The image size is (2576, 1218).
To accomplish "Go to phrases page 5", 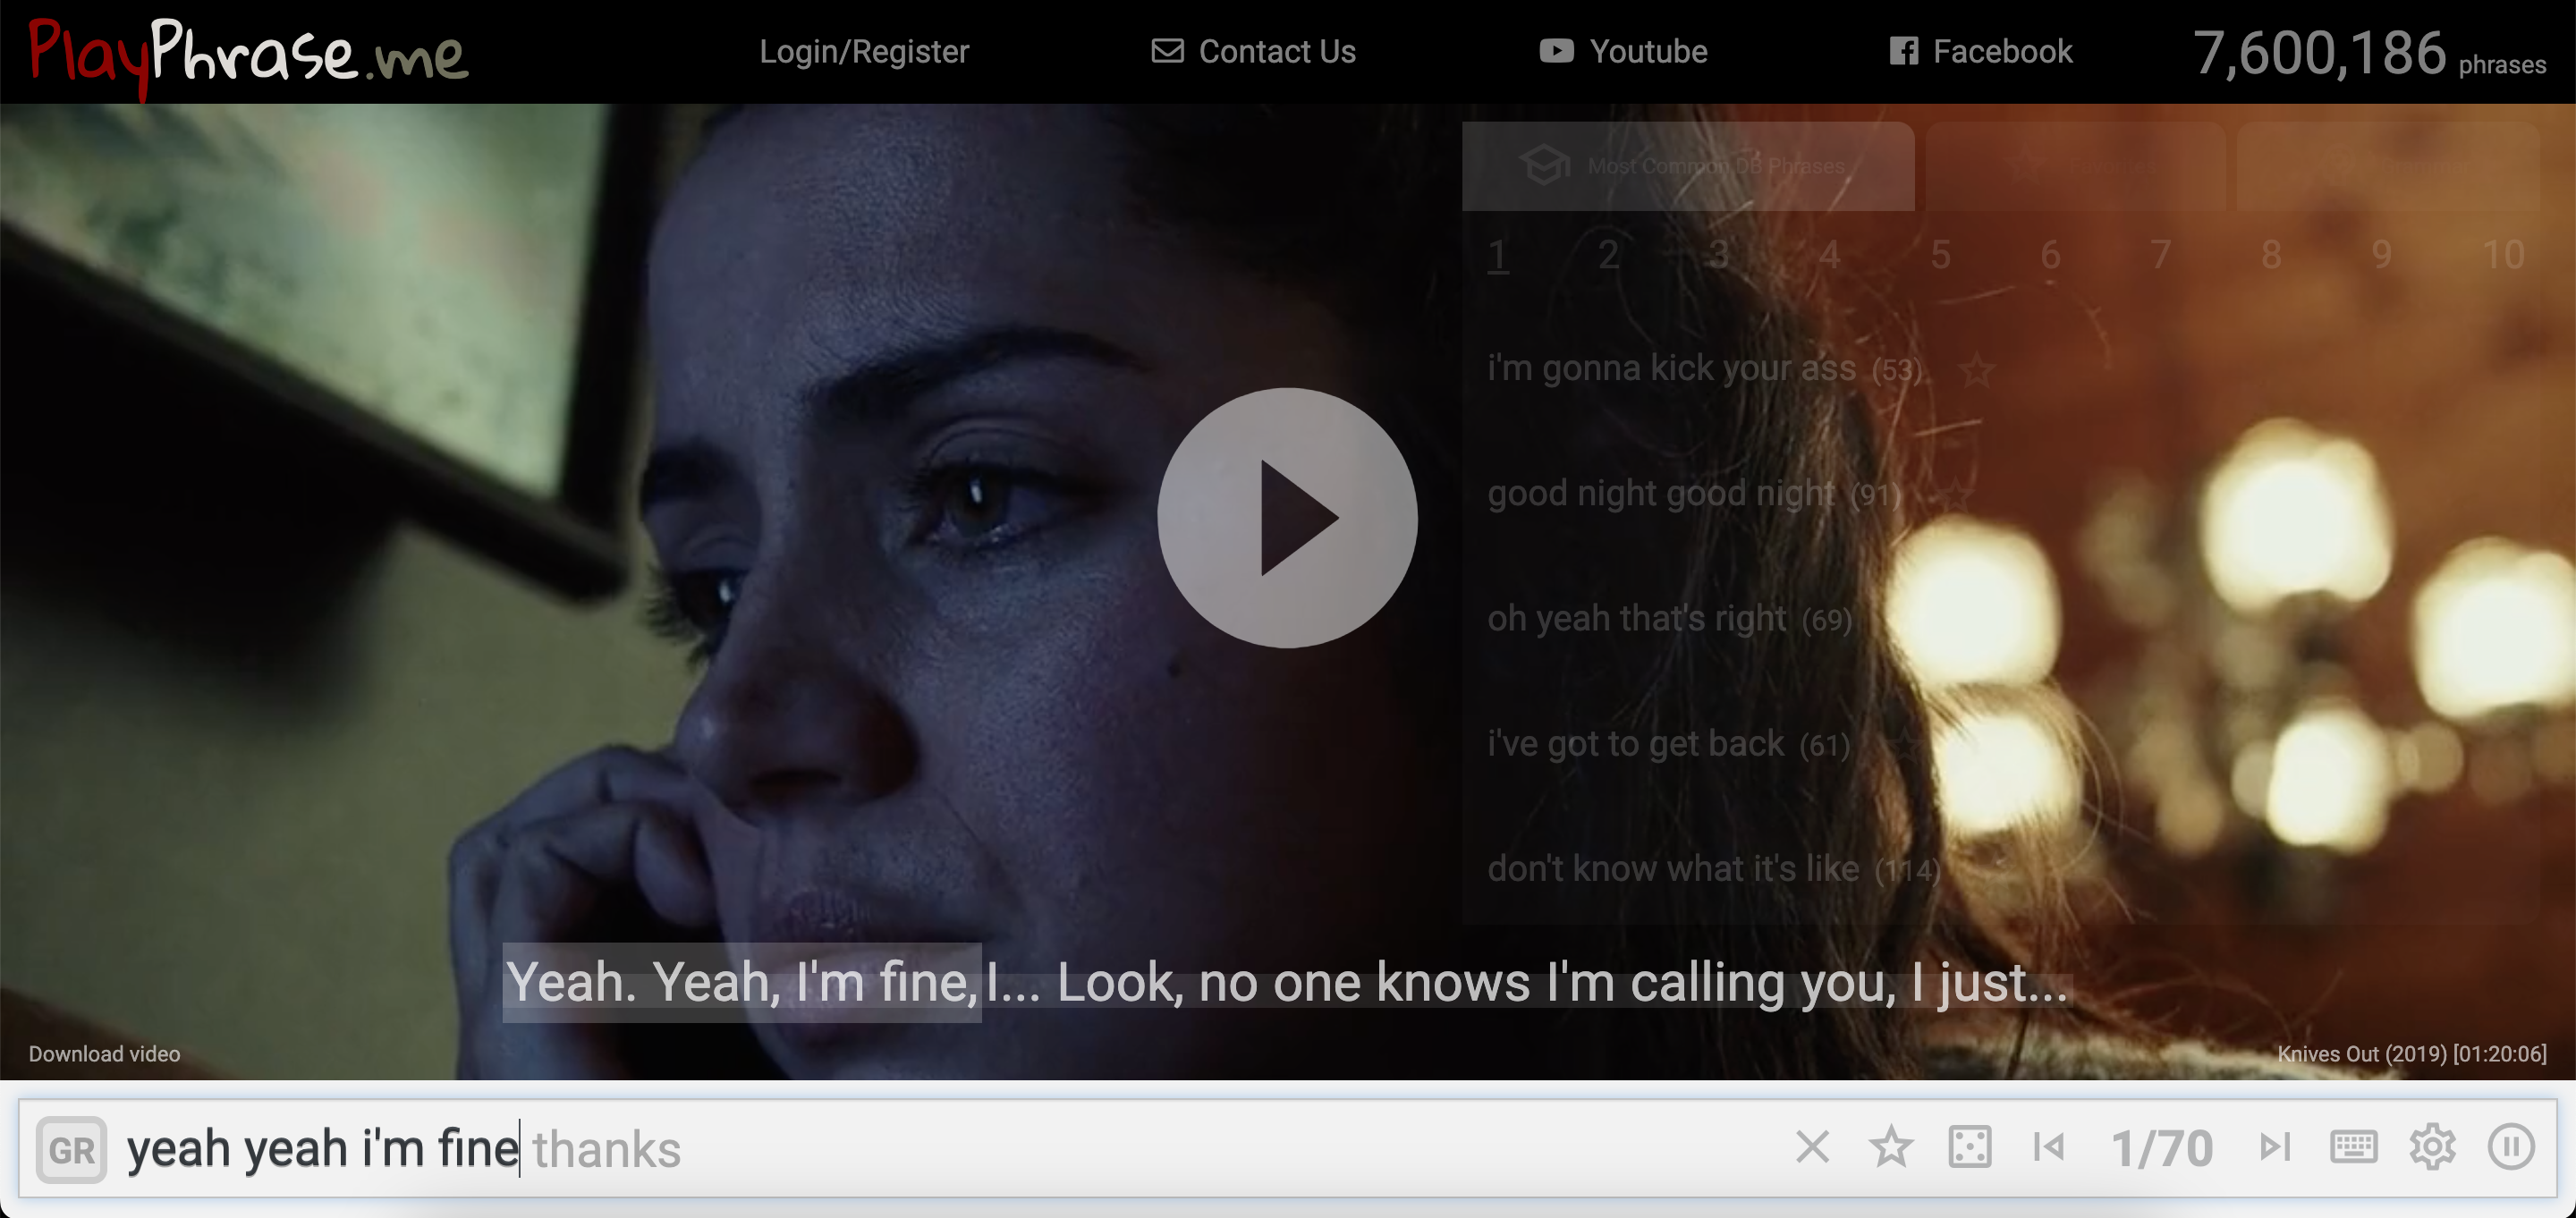I will coord(1940,255).
